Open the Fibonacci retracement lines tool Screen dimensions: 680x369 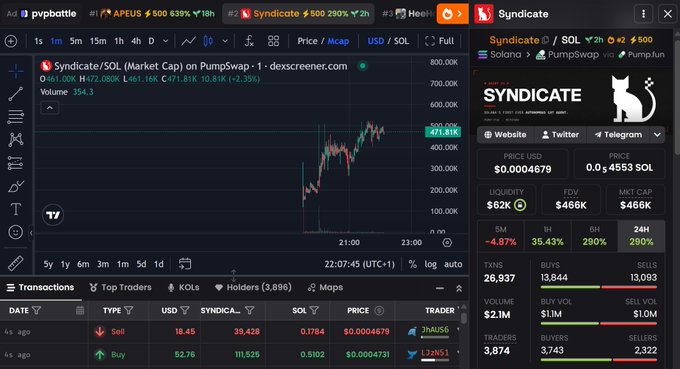point(16,117)
